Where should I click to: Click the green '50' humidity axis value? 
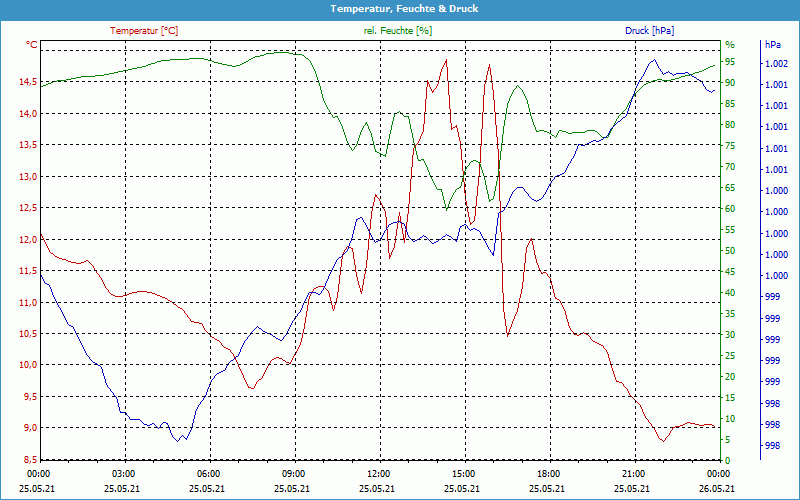(730, 251)
